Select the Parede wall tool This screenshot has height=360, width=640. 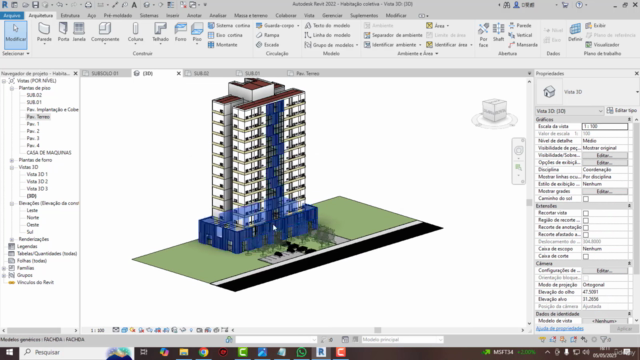44,33
